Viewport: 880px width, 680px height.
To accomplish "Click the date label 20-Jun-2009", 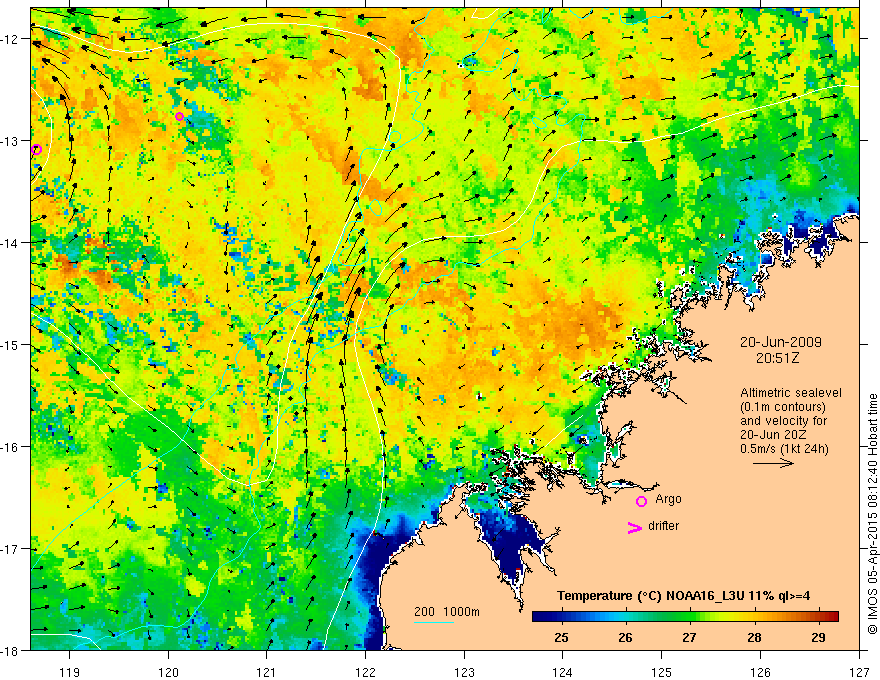I will (781, 342).
